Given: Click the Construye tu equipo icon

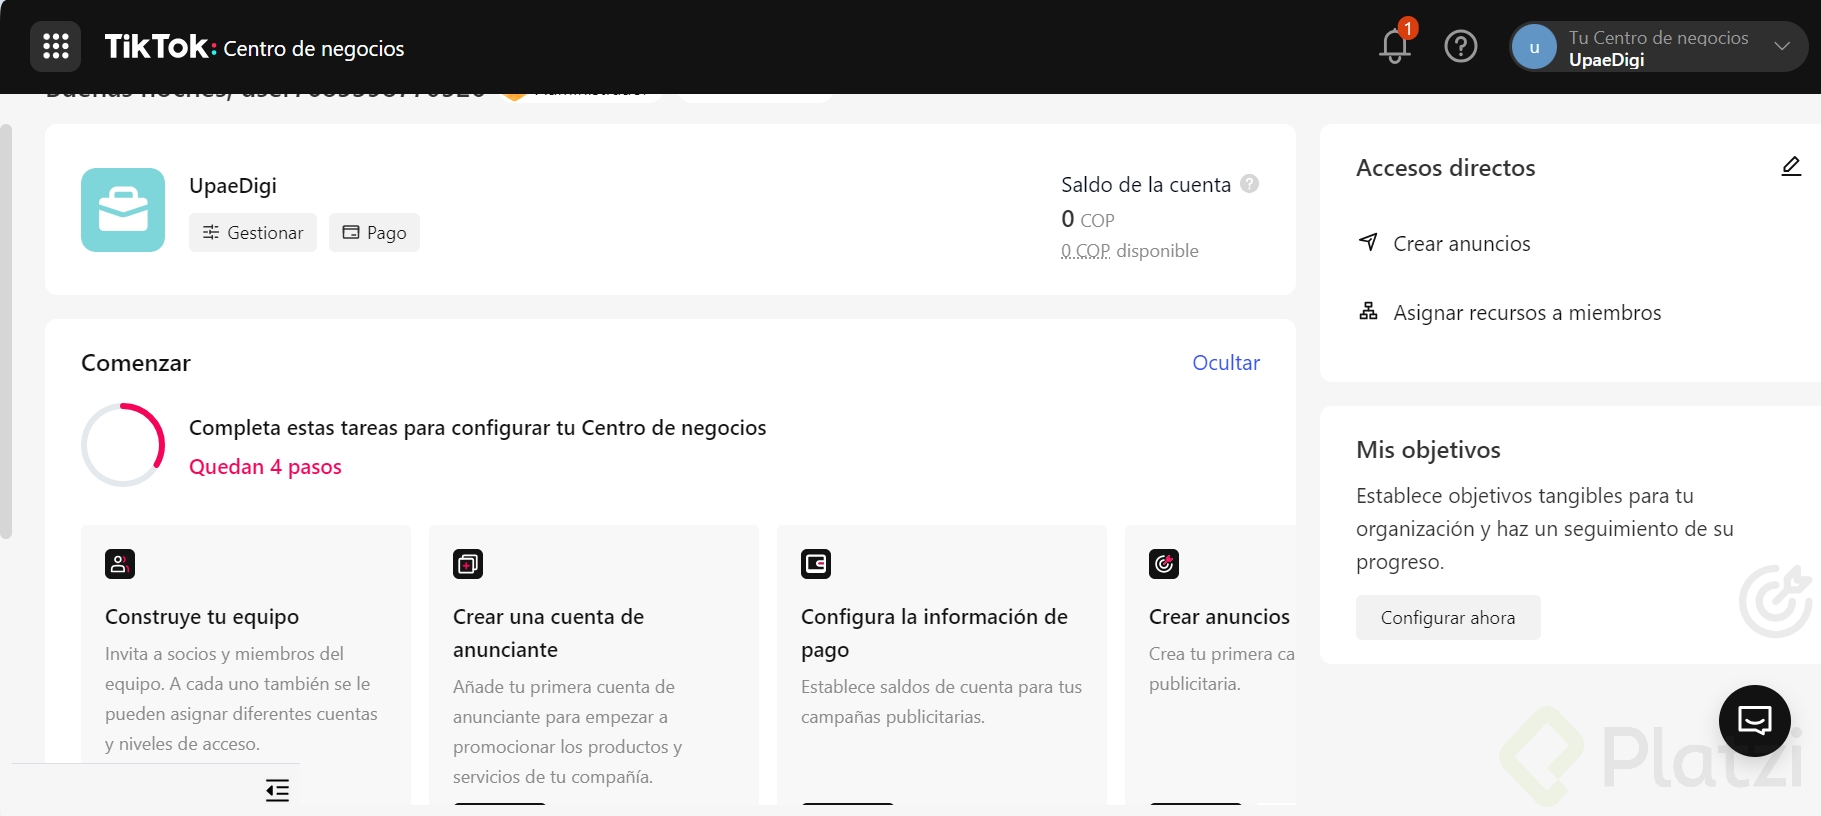Looking at the screenshot, I should coord(120,564).
